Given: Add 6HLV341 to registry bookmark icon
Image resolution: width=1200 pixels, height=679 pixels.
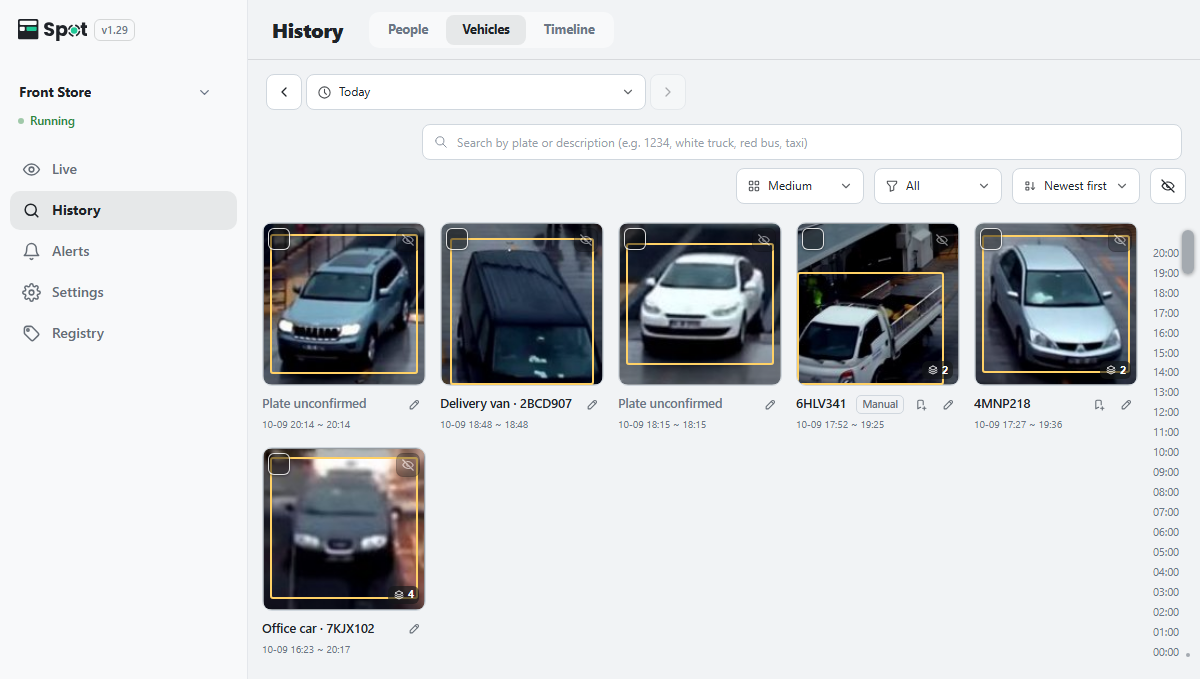Looking at the screenshot, I should coord(921,405).
